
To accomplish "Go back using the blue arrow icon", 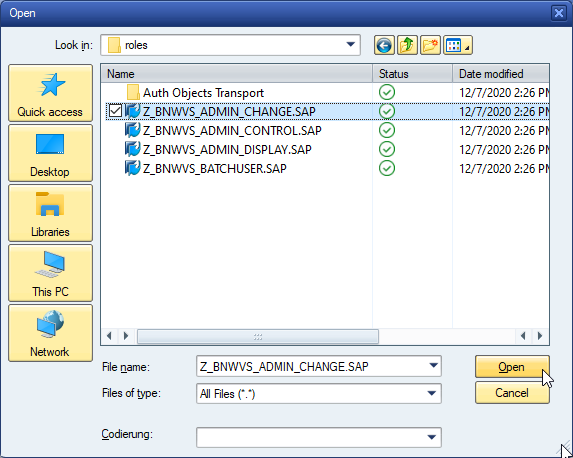I will pos(384,45).
